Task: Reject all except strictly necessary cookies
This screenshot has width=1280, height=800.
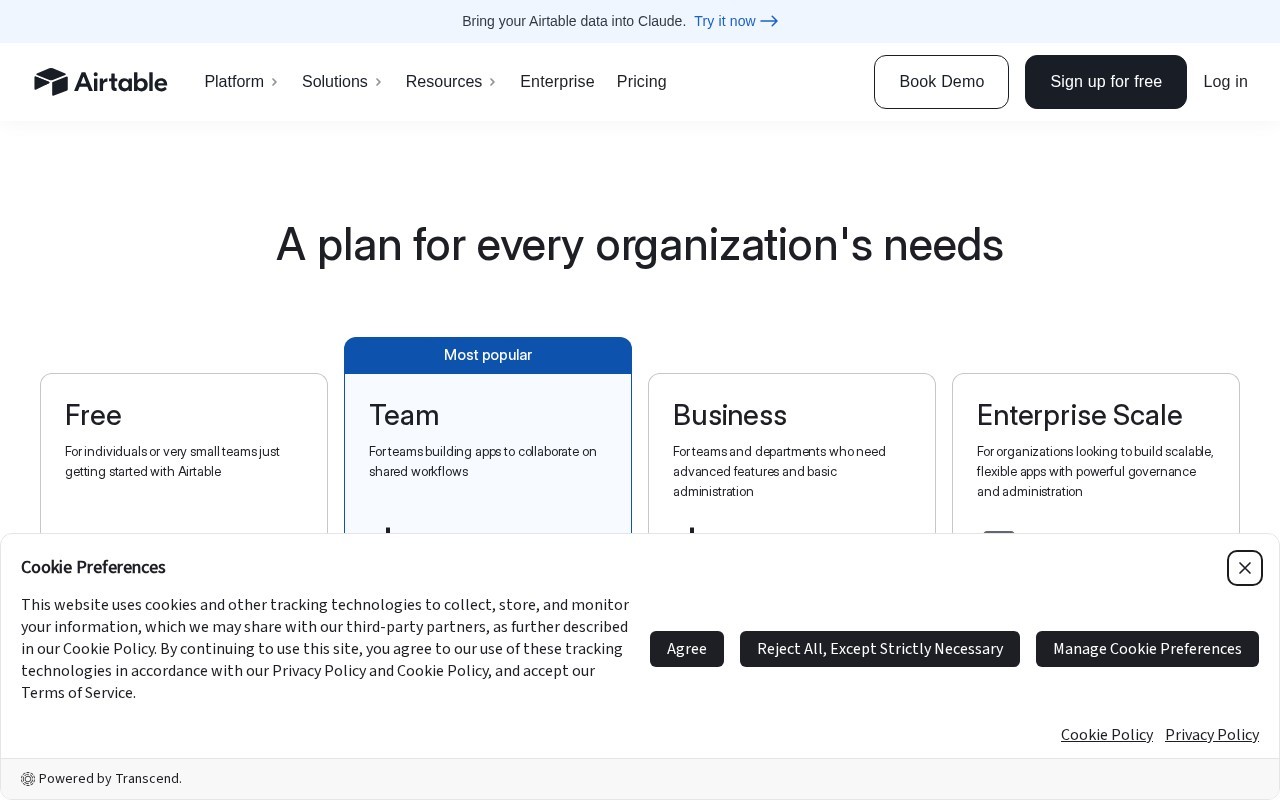Action: 880,649
